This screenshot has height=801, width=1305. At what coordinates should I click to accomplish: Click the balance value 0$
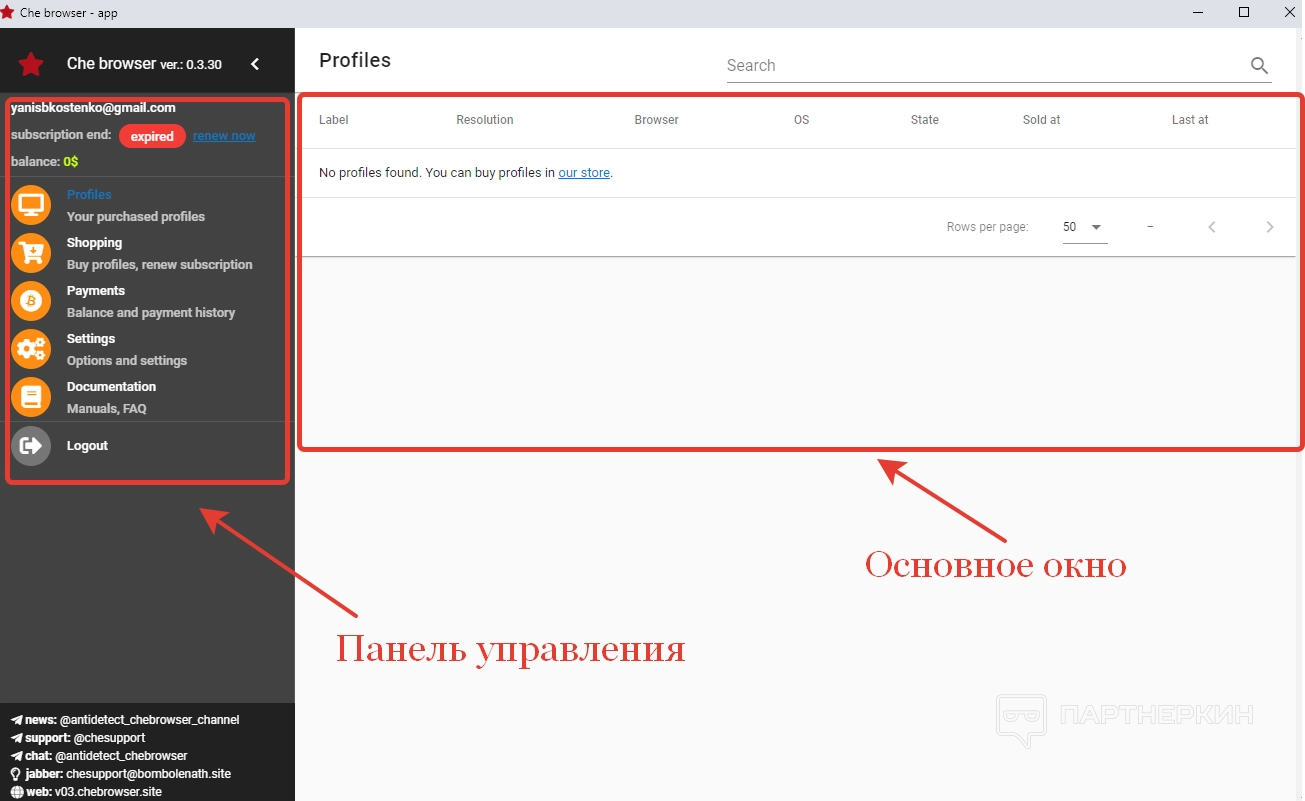71,161
